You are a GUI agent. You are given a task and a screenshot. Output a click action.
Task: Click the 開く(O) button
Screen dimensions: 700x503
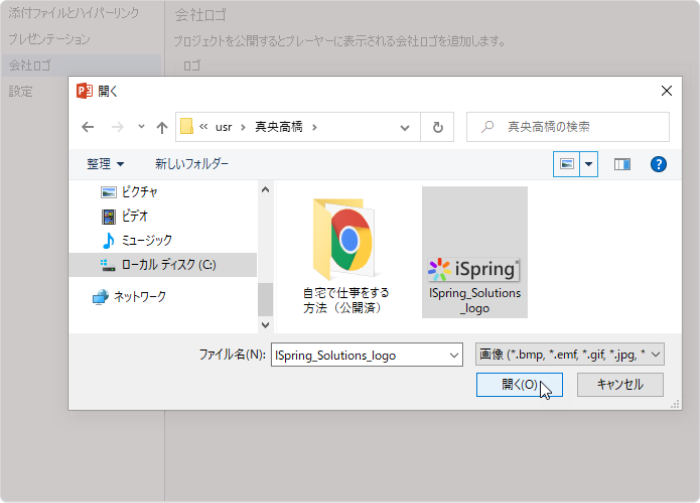[x=519, y=385]
